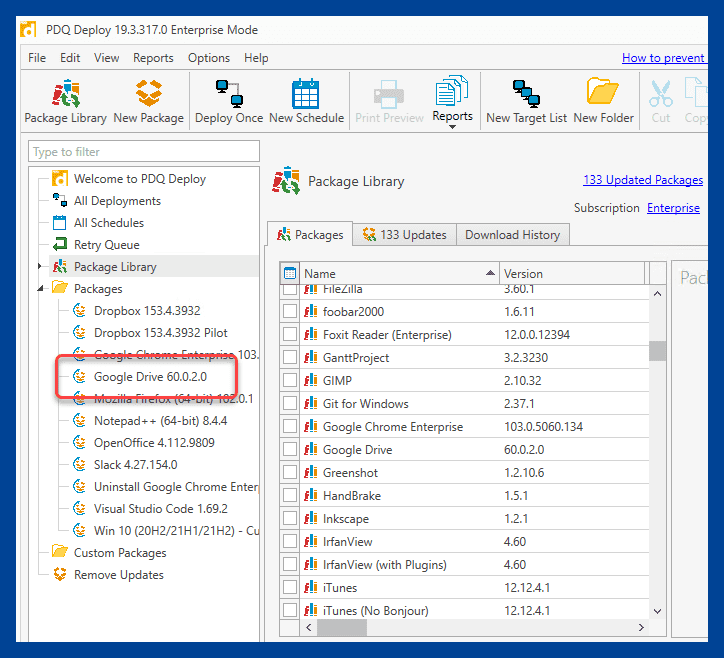Image resolution: width=724 pixels, height=658 pixels.
Task: Switch to the Download History tab
Action: (x=513, y=235)
